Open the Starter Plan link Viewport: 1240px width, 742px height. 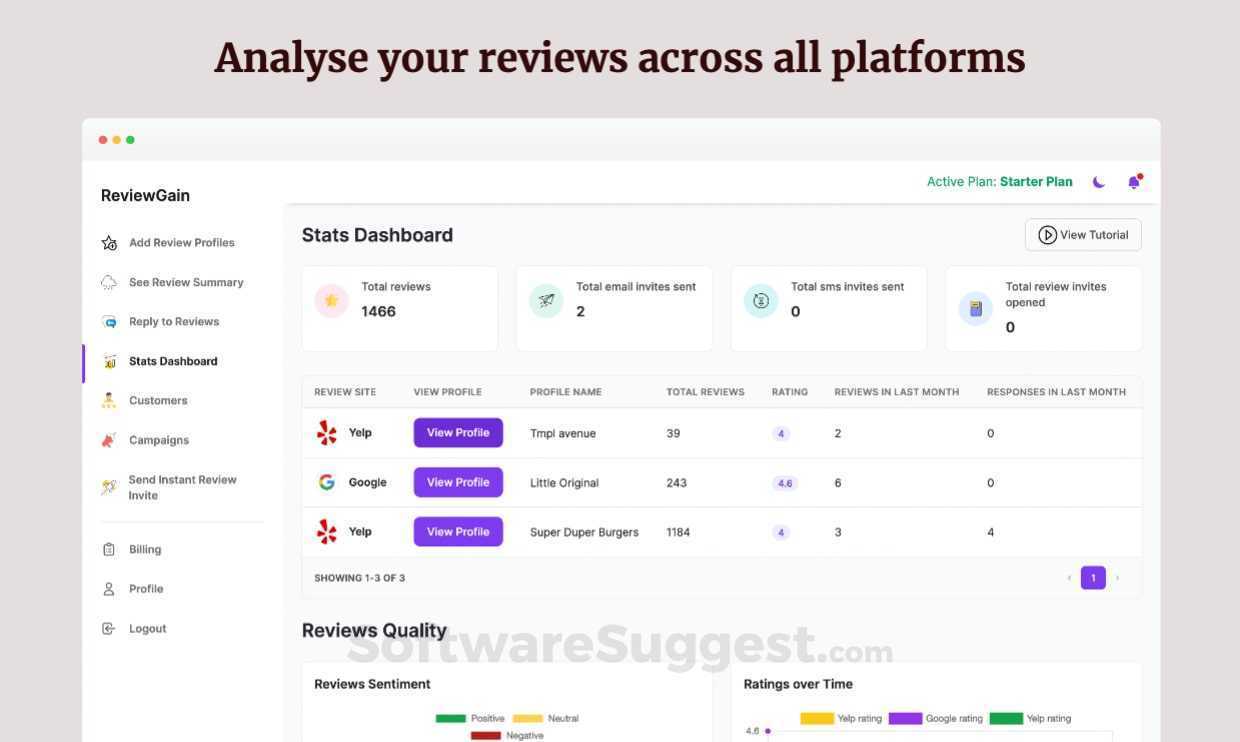(1036, 181)
